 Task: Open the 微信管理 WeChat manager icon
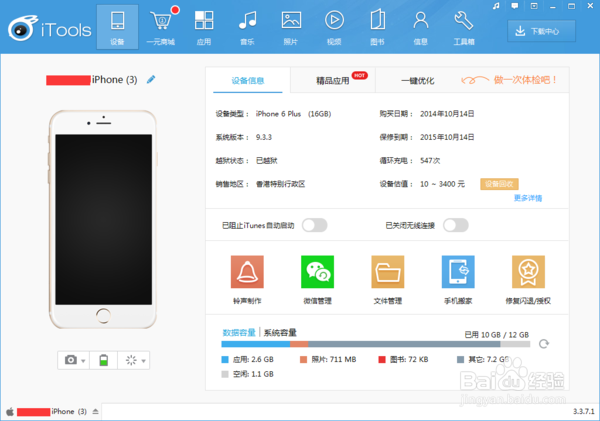click(x=318, y=272)
